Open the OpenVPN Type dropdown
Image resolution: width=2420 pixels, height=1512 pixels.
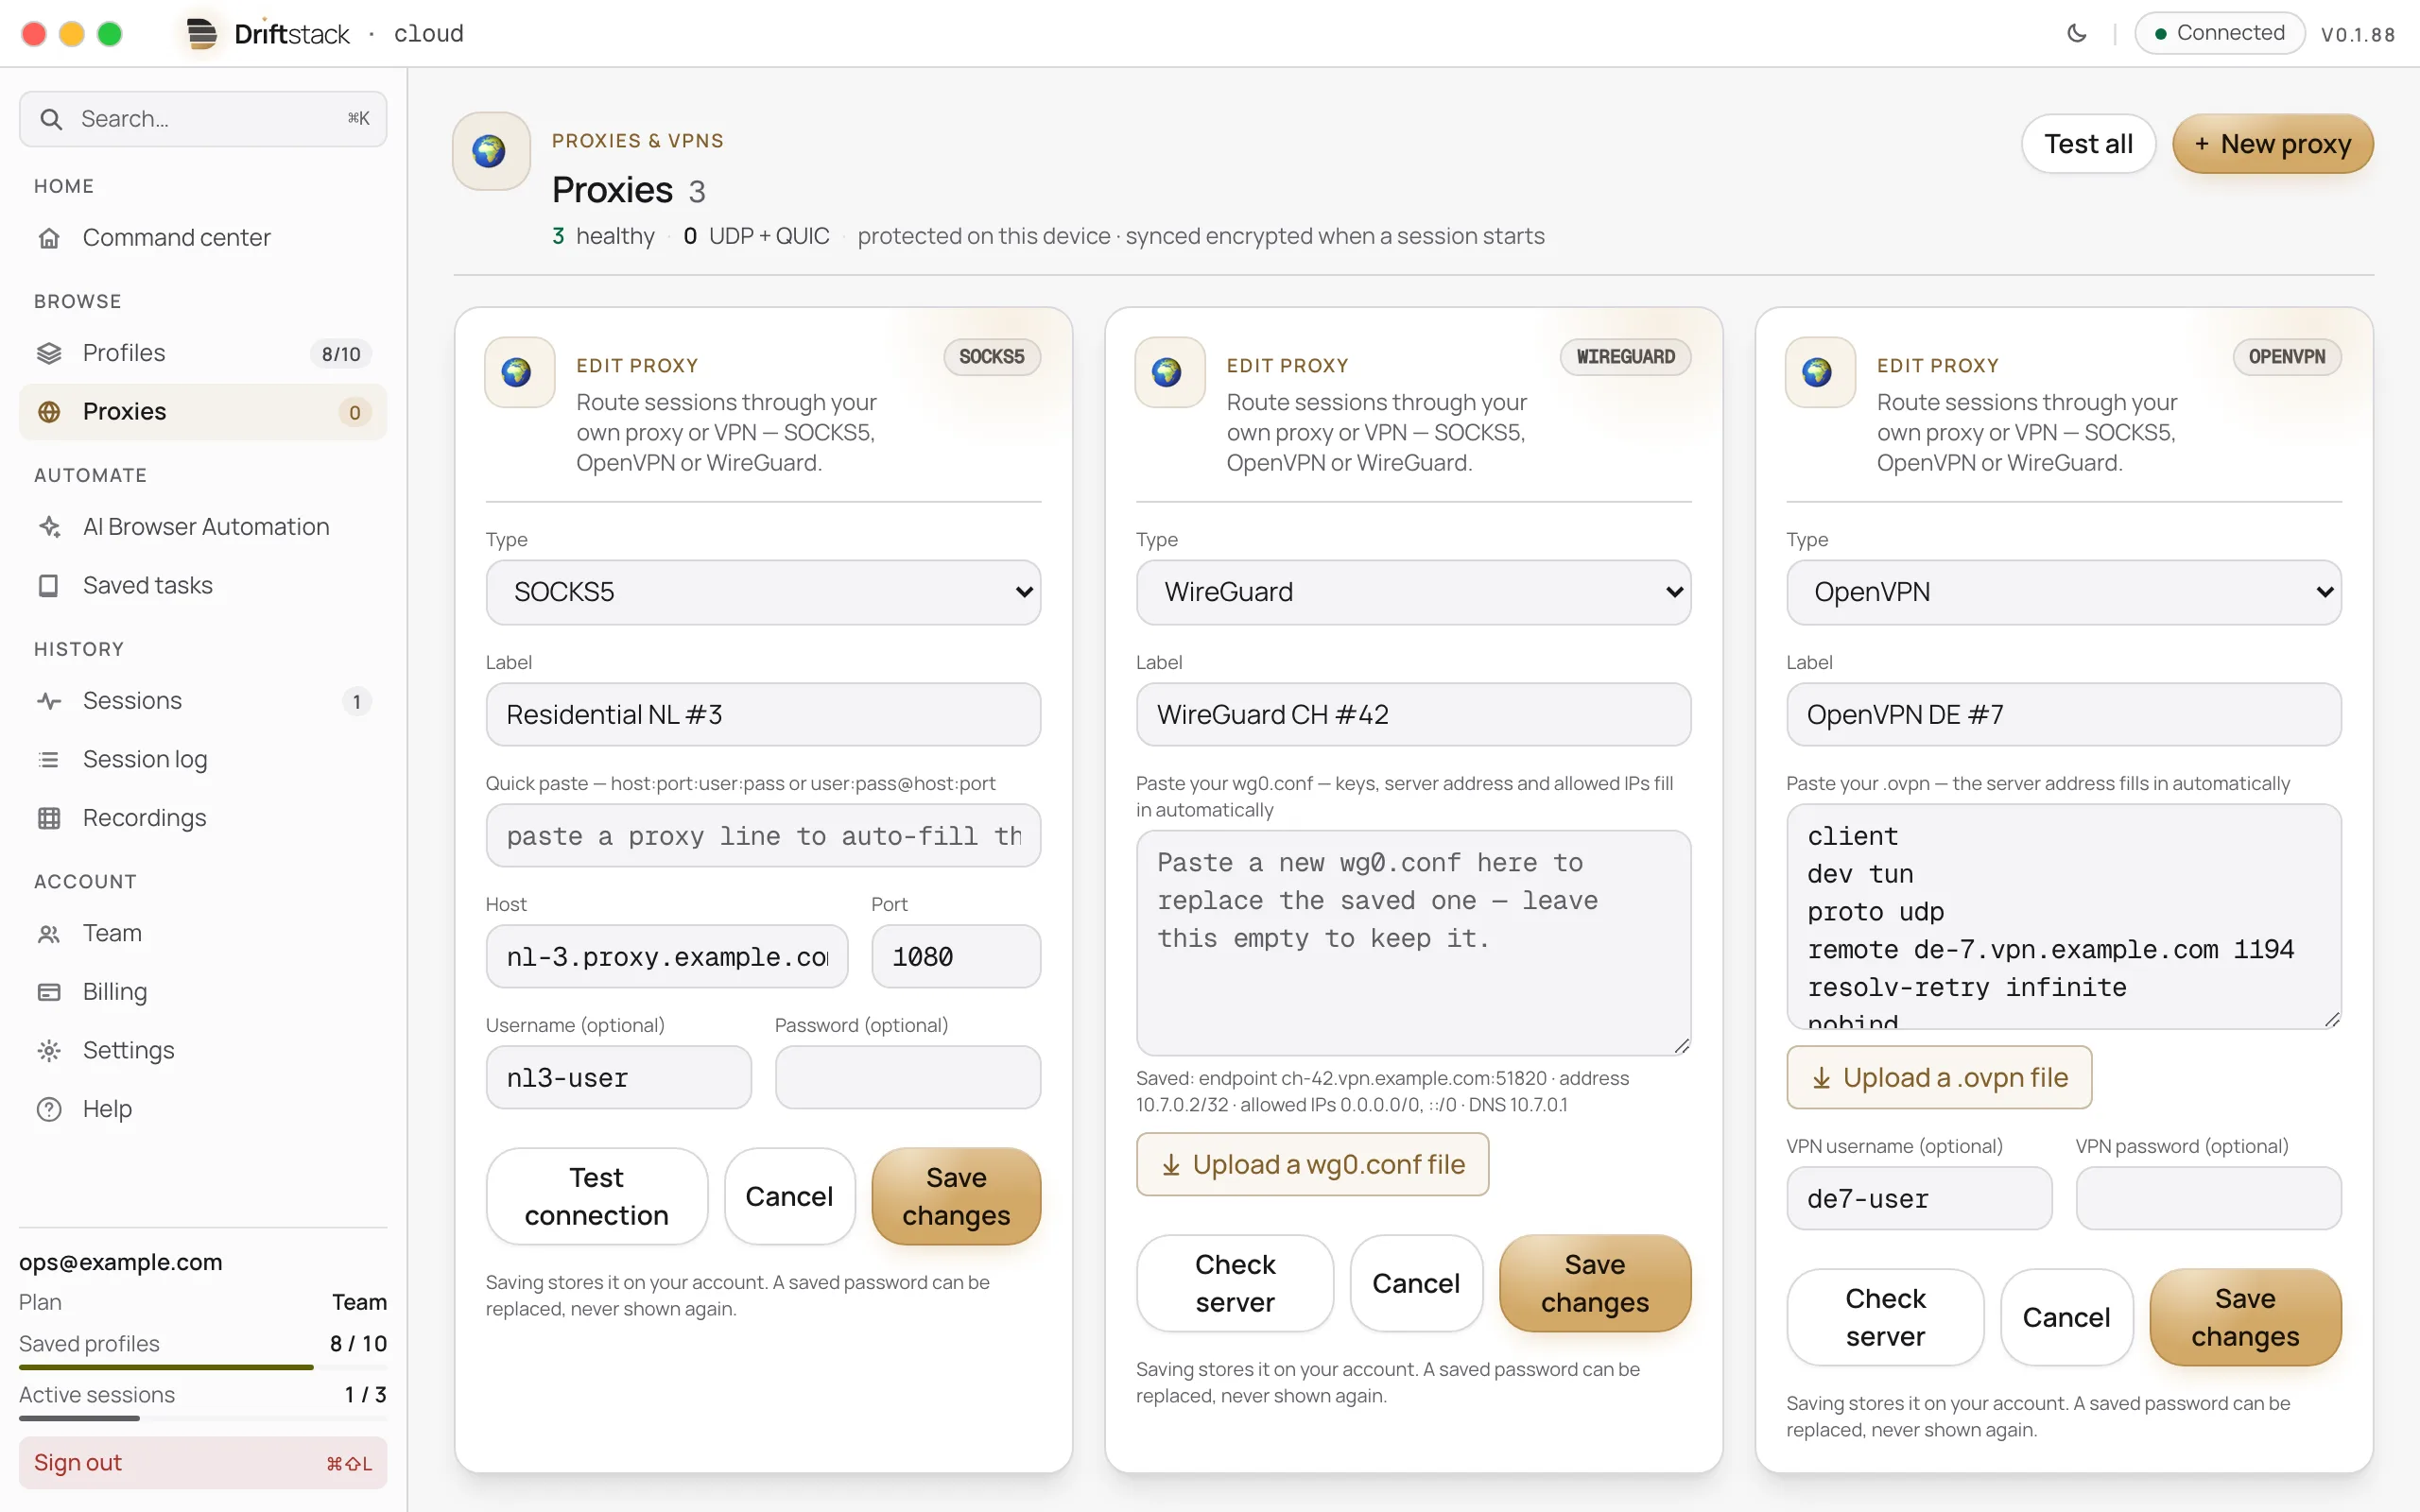(2063, 592)
